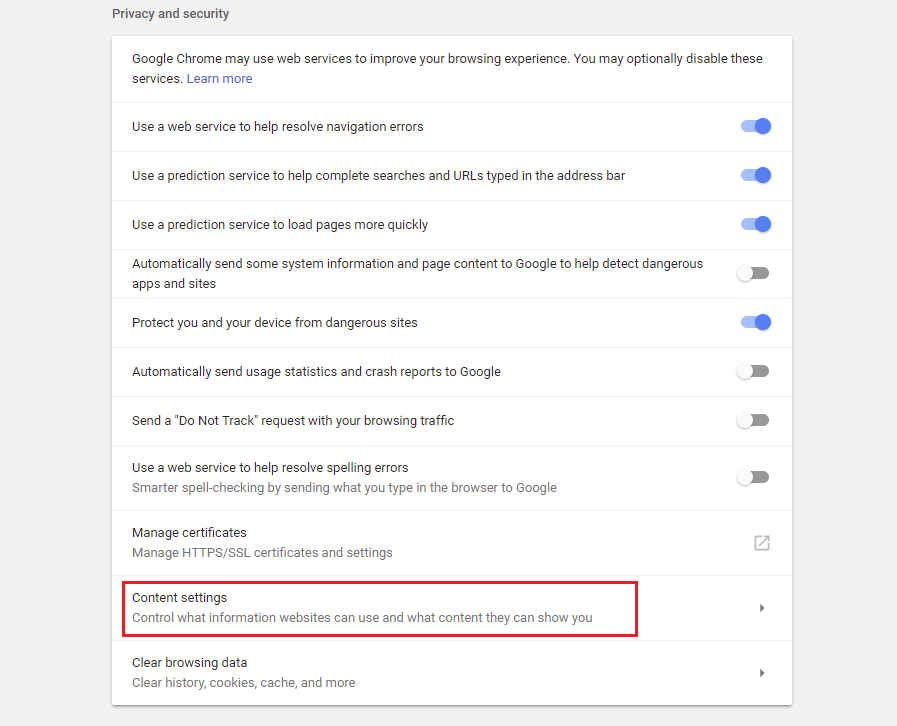Open the Learn more link

[219, 78]
